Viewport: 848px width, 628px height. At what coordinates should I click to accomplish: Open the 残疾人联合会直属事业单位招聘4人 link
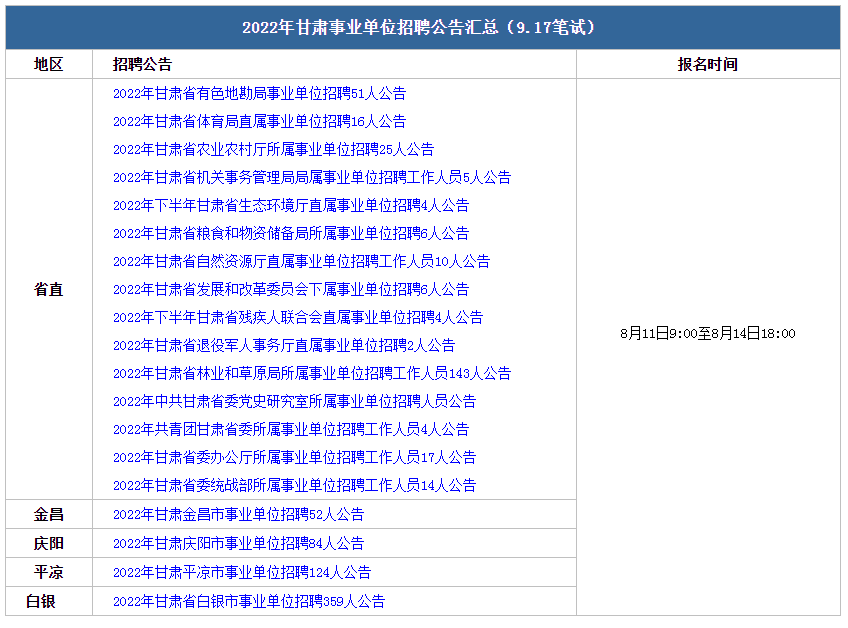[x=298, y=318]
